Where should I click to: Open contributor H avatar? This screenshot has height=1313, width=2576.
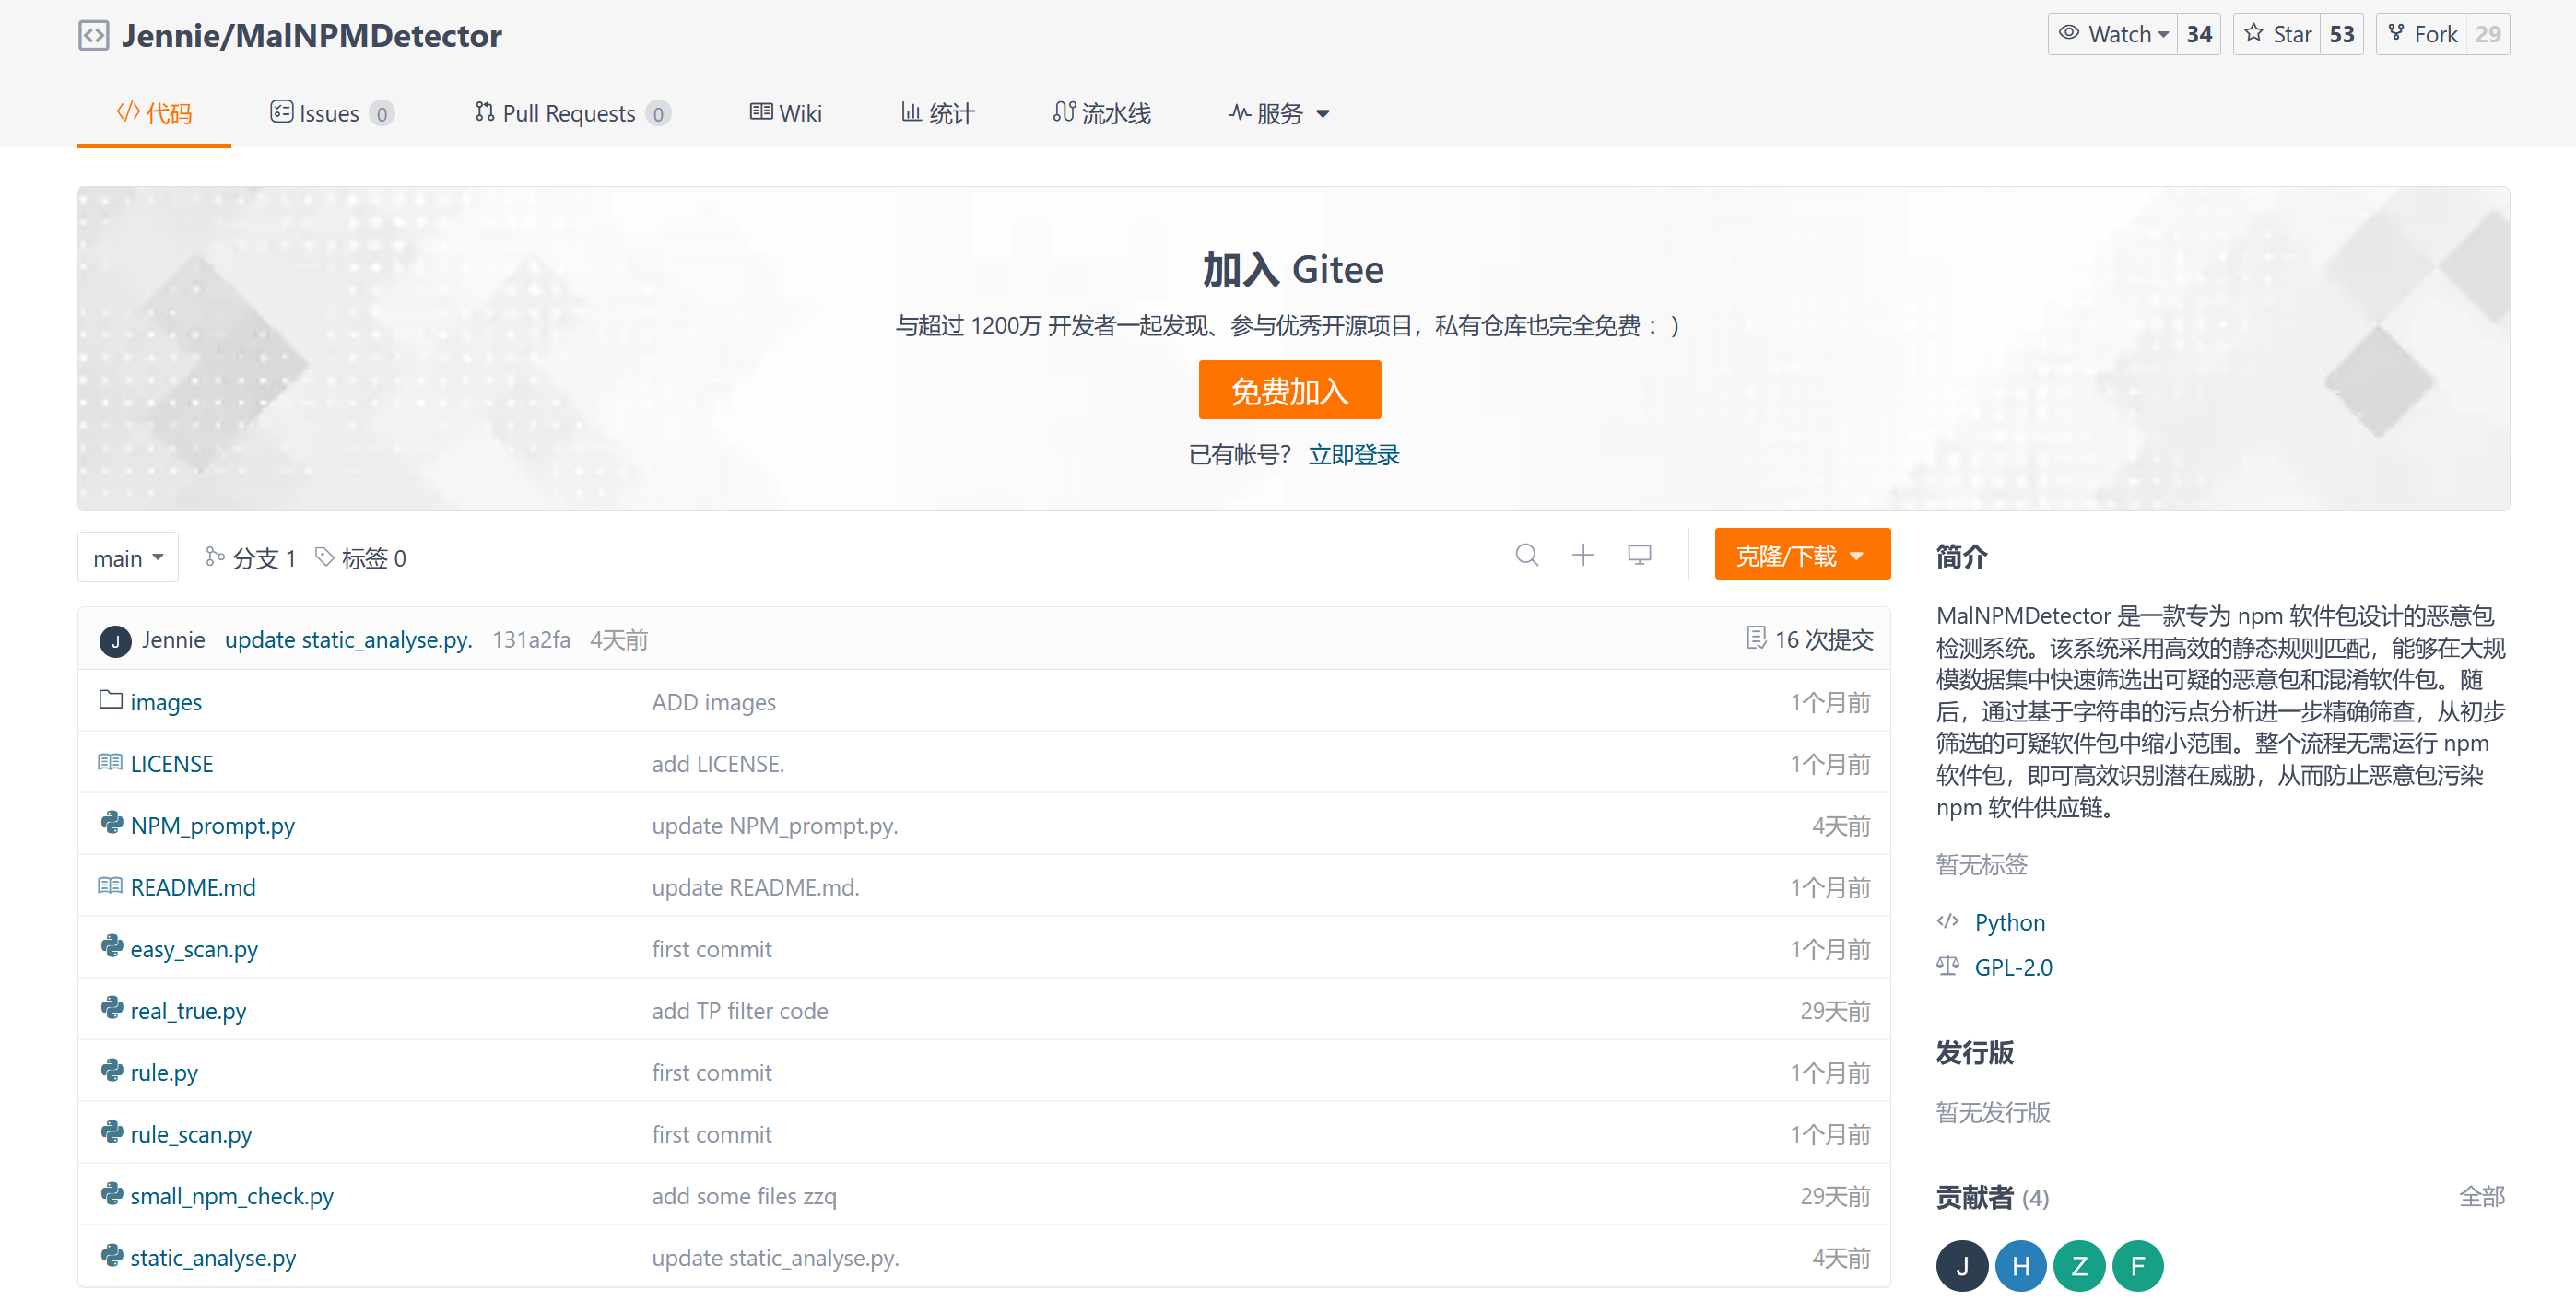2021,1266
